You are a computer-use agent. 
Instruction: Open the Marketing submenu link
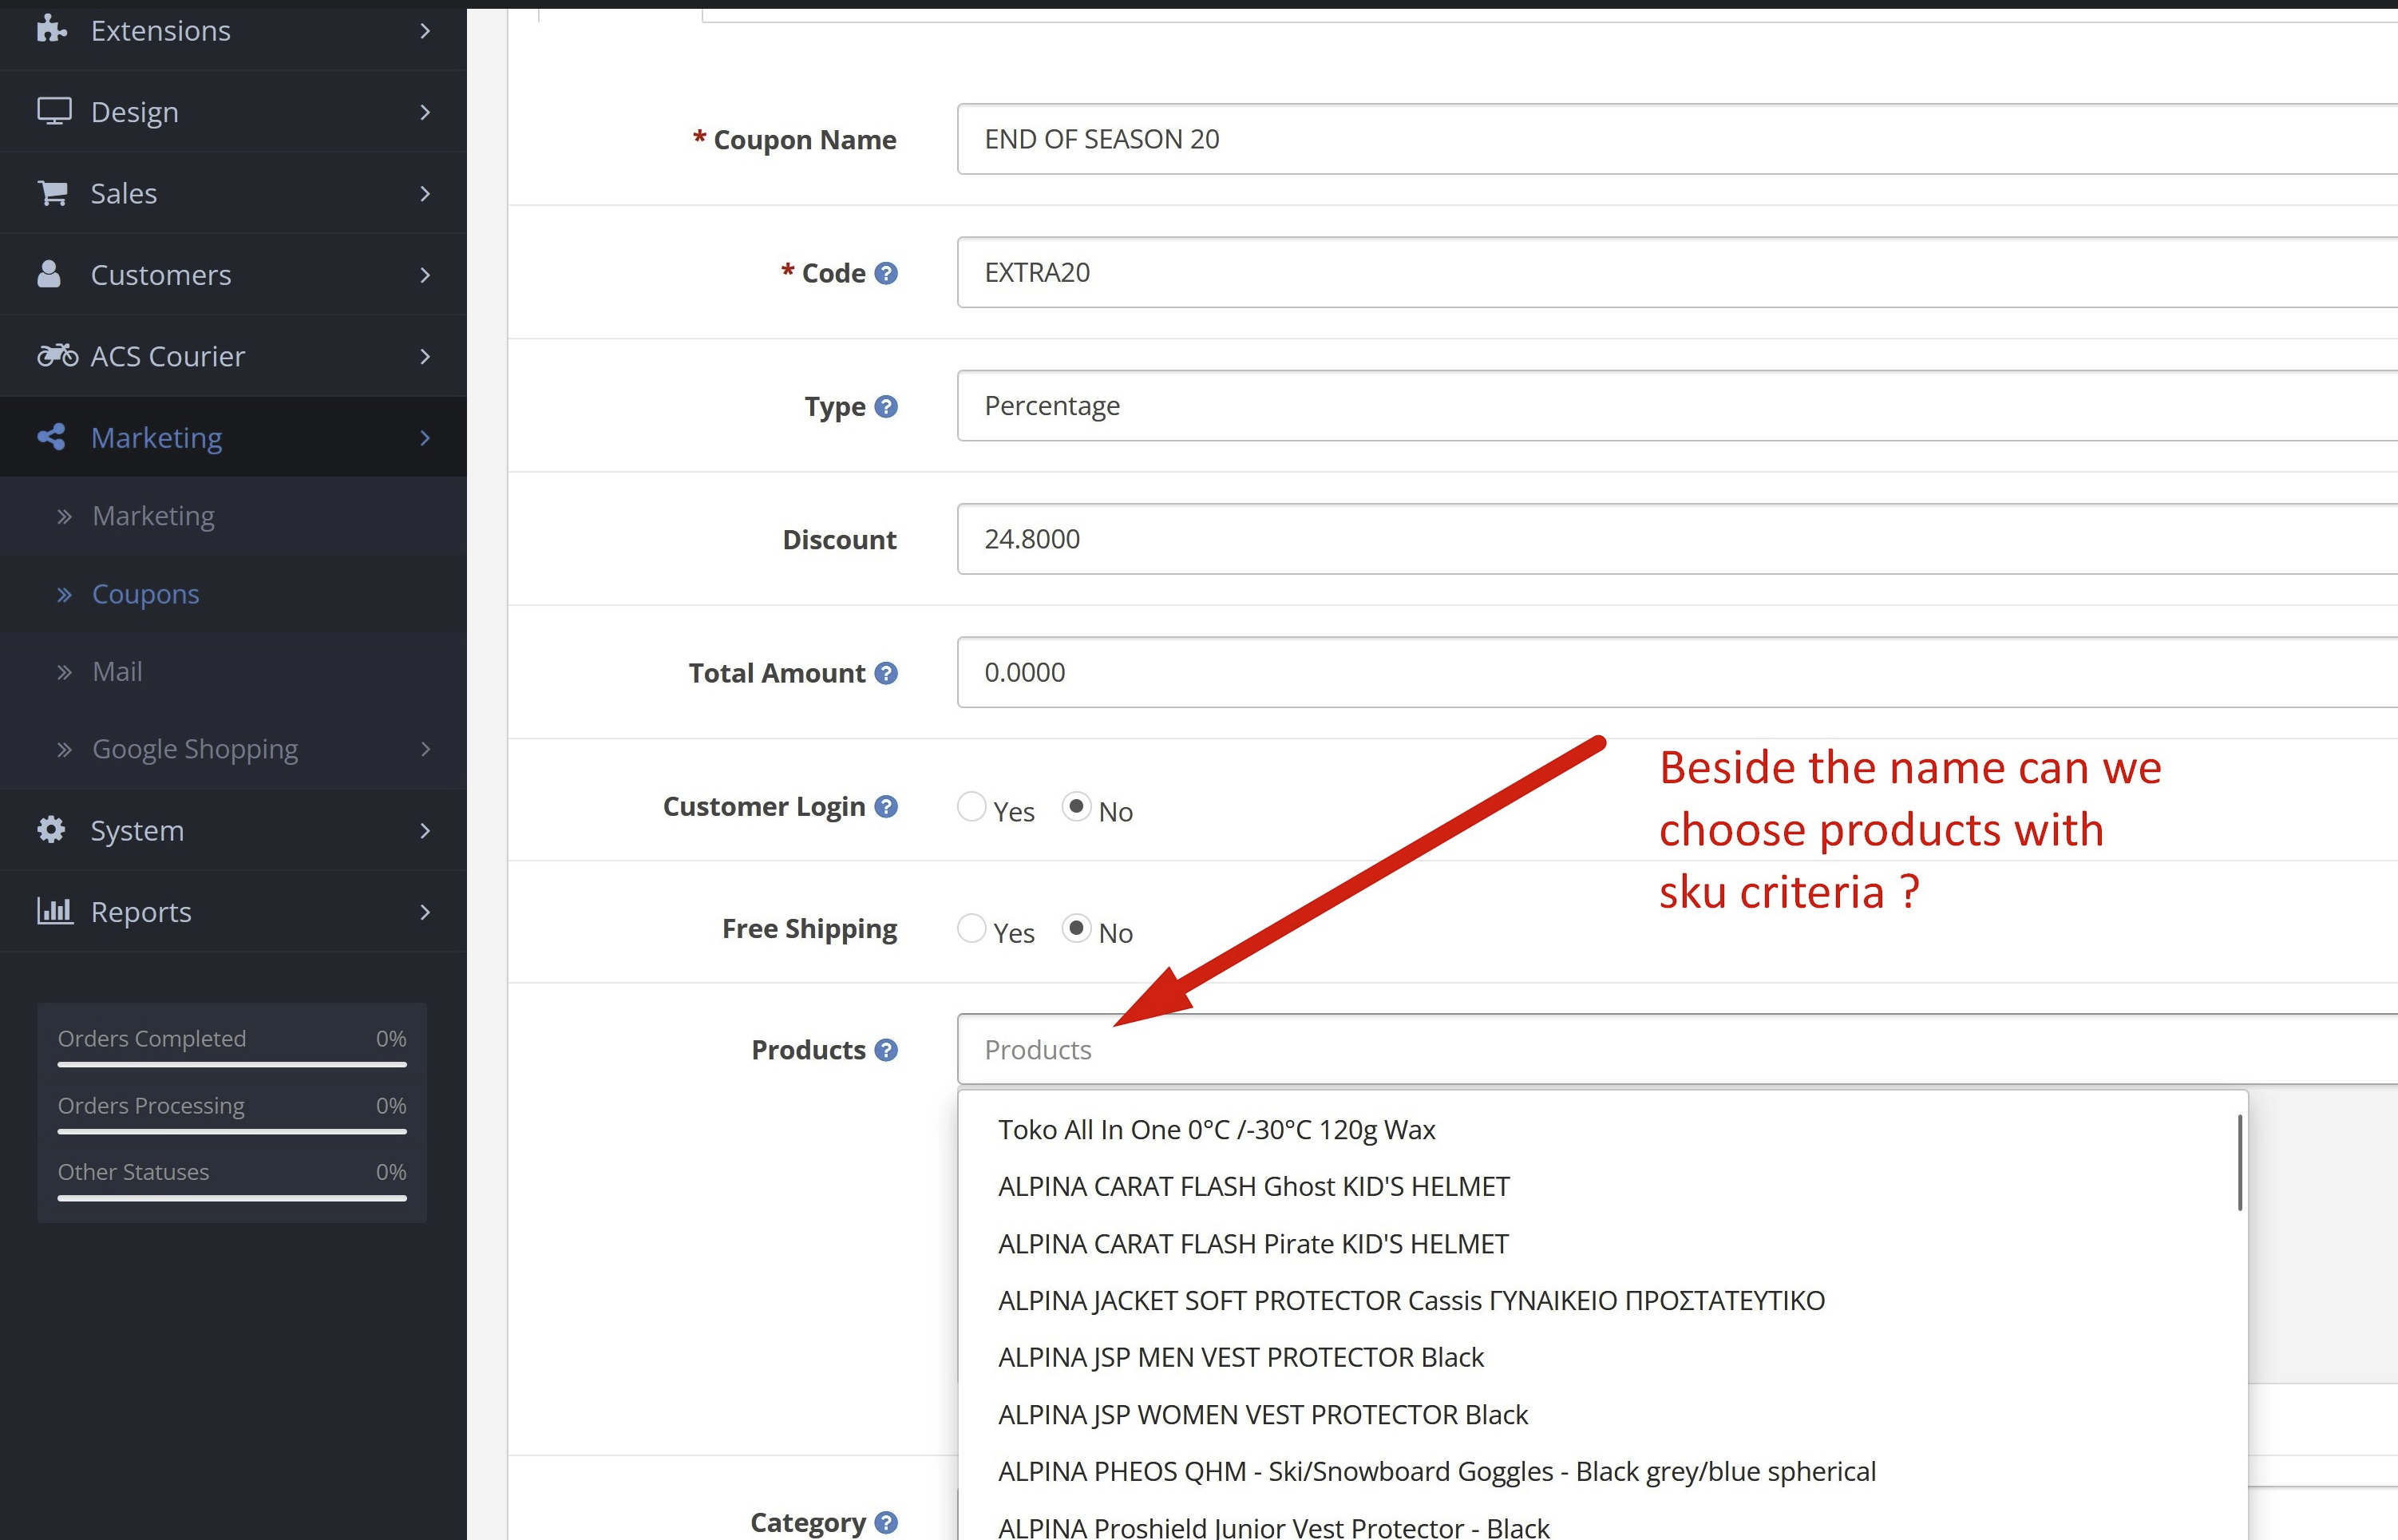(233, 516)
